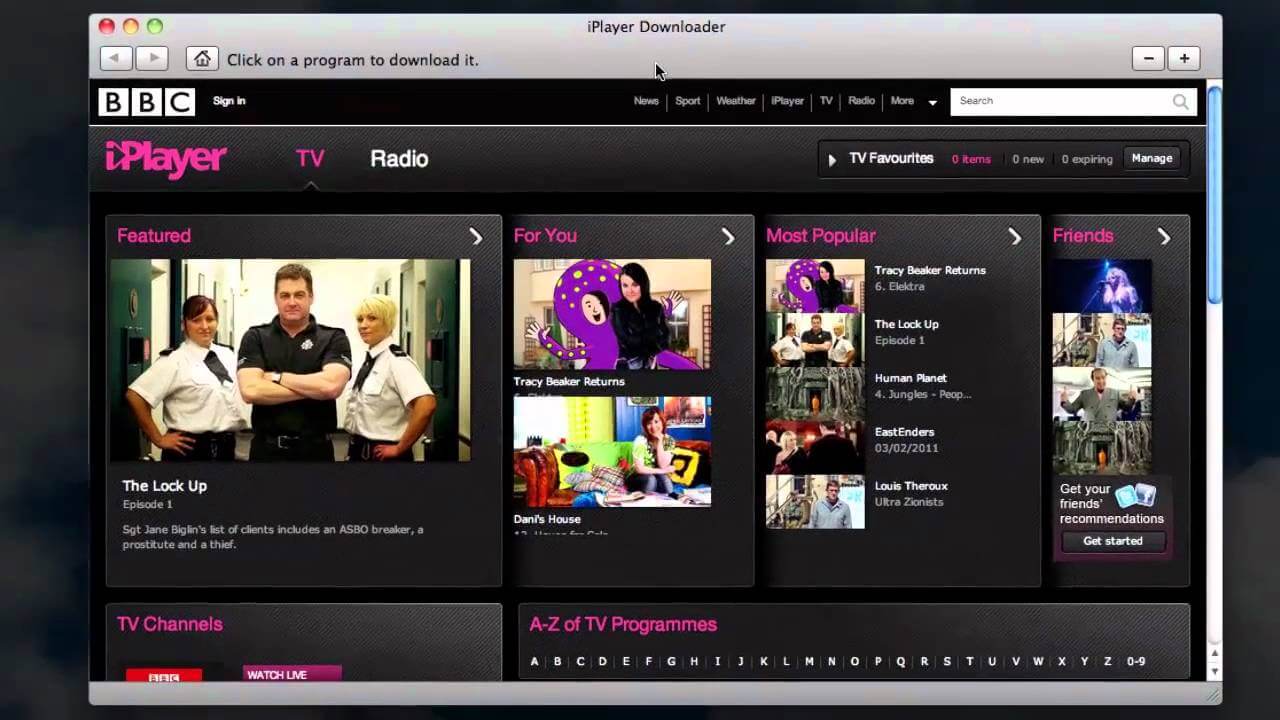
Task: Open the home page via house icon
Action: pyautogui.click(x=202, y=58)
